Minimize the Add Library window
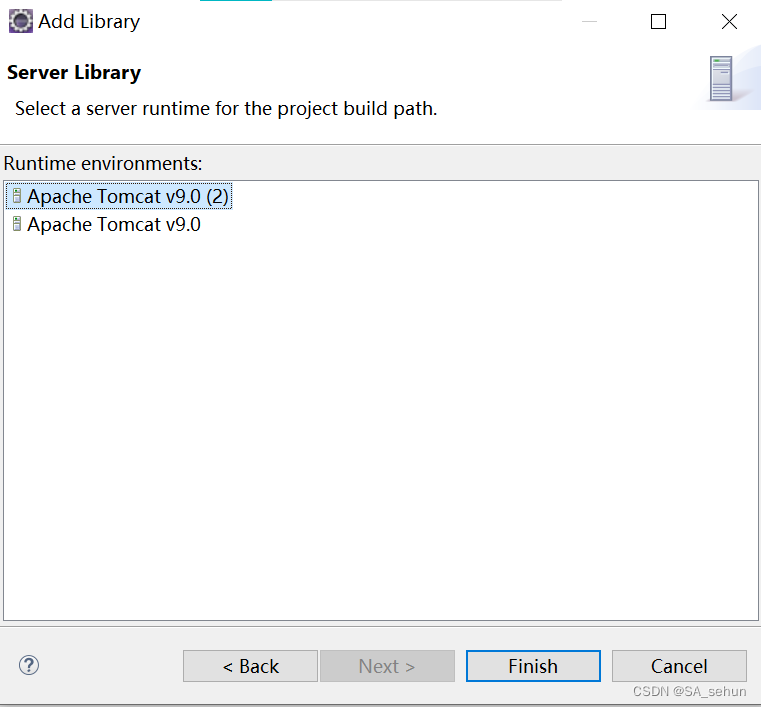This screenshot has height=707, width=761. 587,22
